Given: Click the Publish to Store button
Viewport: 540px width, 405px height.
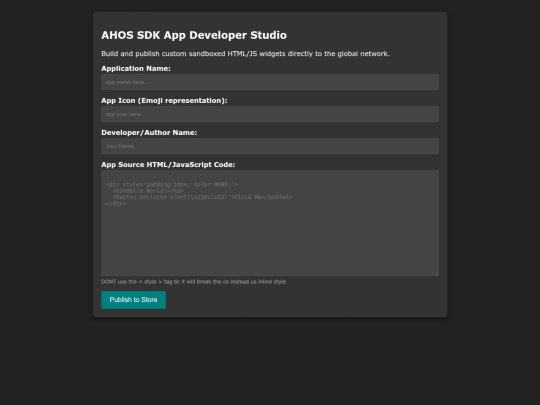Looking at the screenshot, I should (x=133, y=300).
